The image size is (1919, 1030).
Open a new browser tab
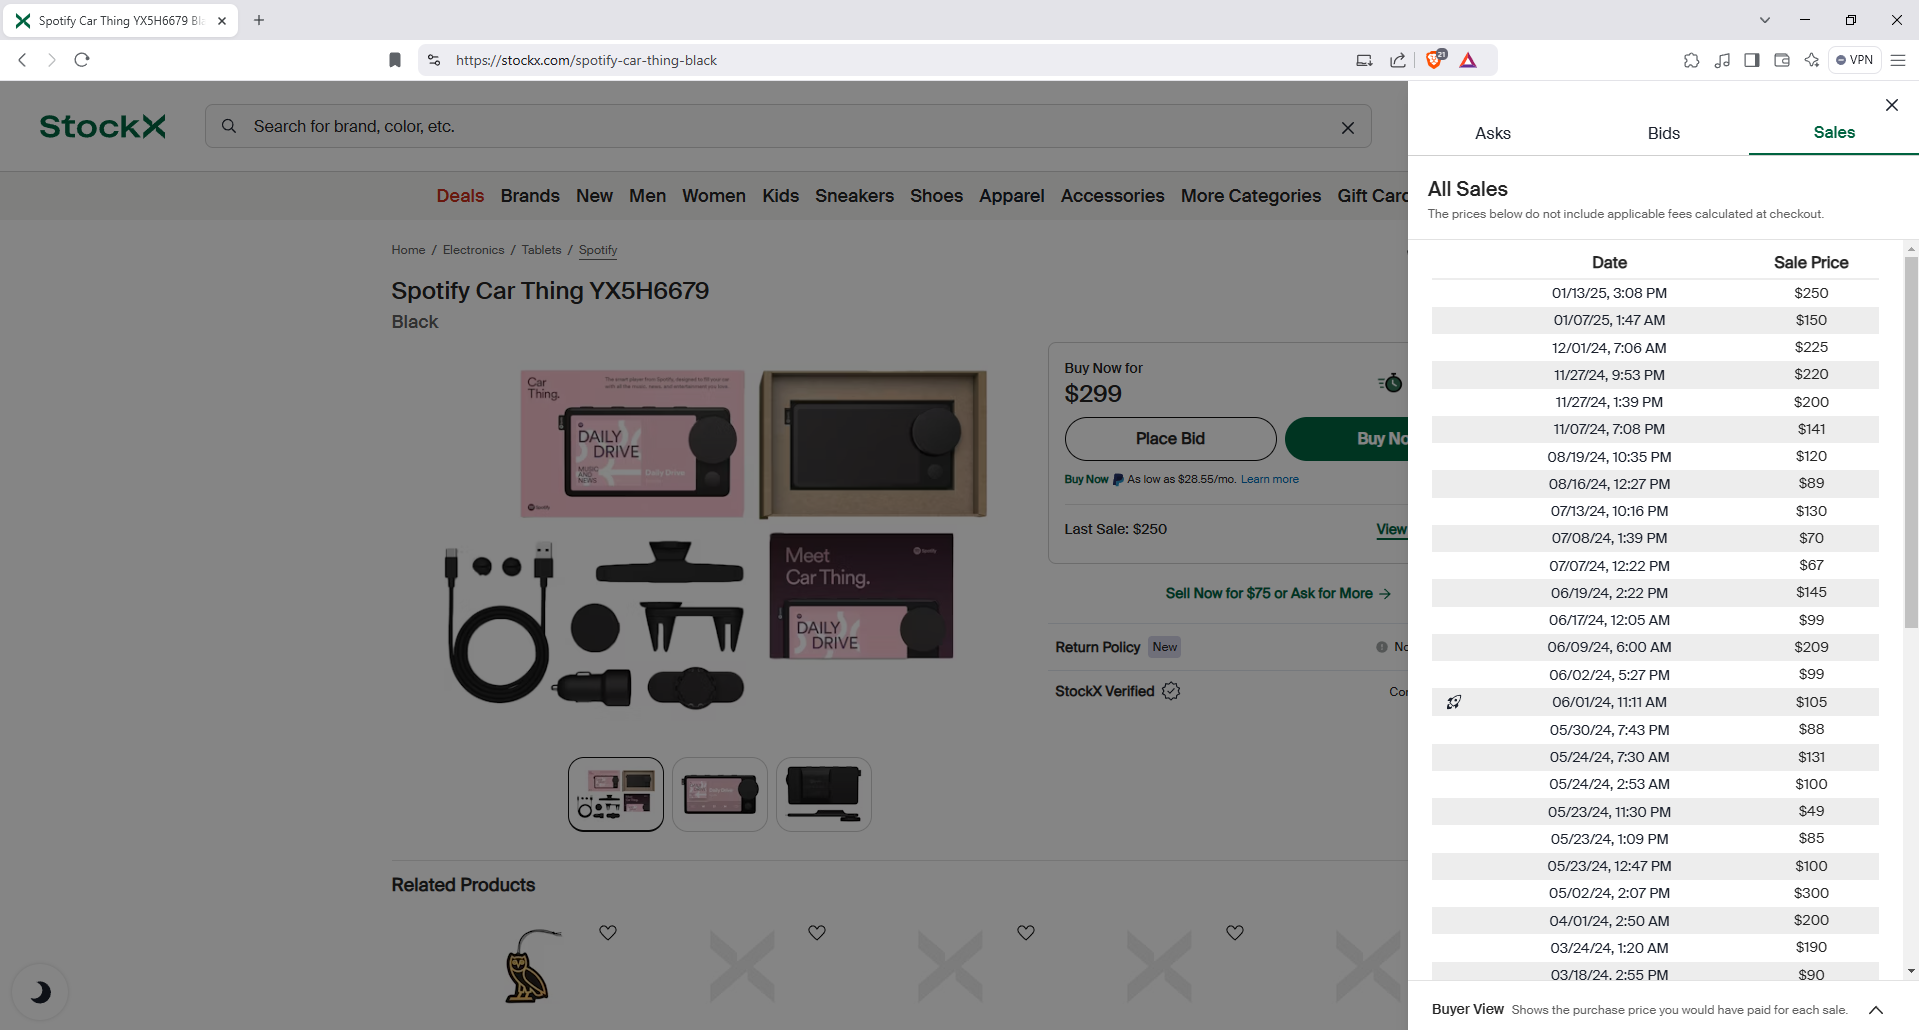tap(259, 20)
